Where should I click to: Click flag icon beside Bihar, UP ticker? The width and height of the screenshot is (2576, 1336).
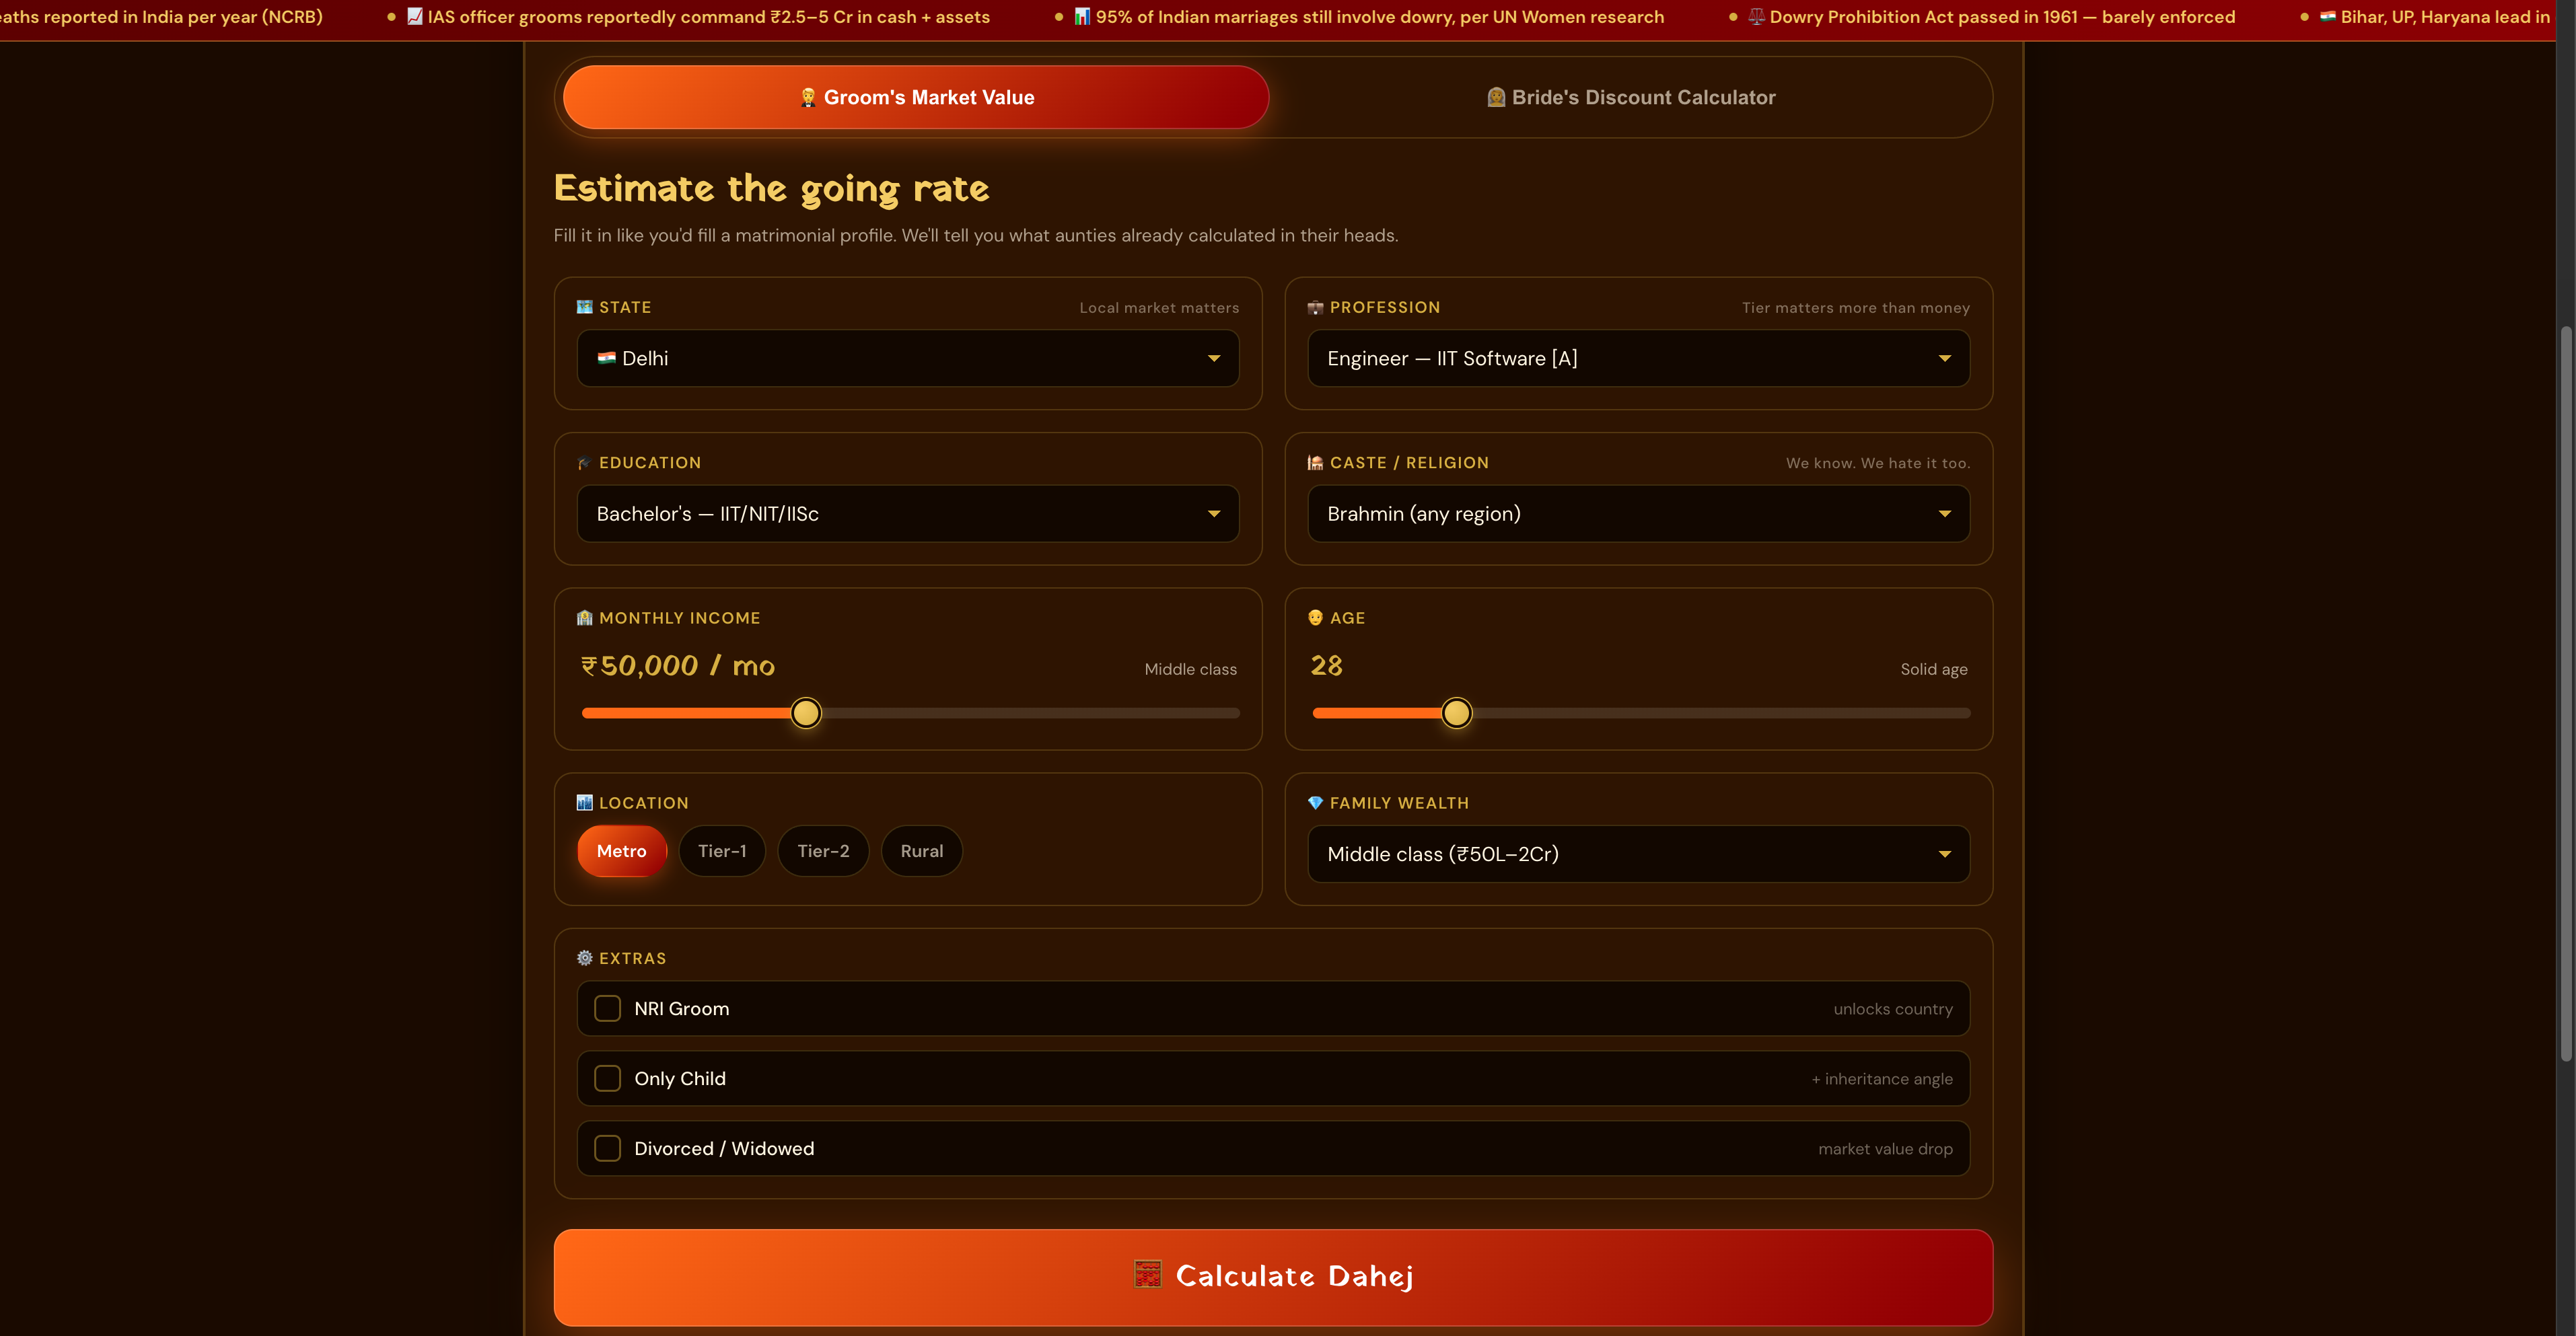(2328, 17)
